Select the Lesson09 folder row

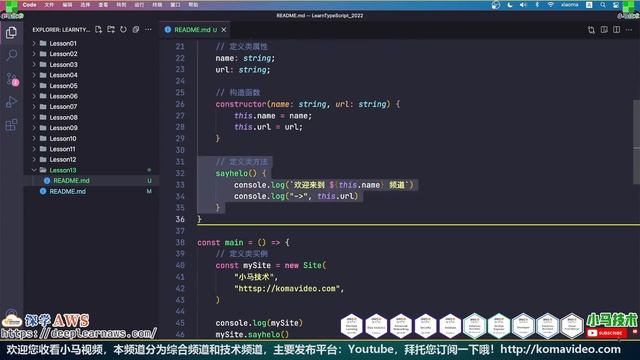coord(91,128)
